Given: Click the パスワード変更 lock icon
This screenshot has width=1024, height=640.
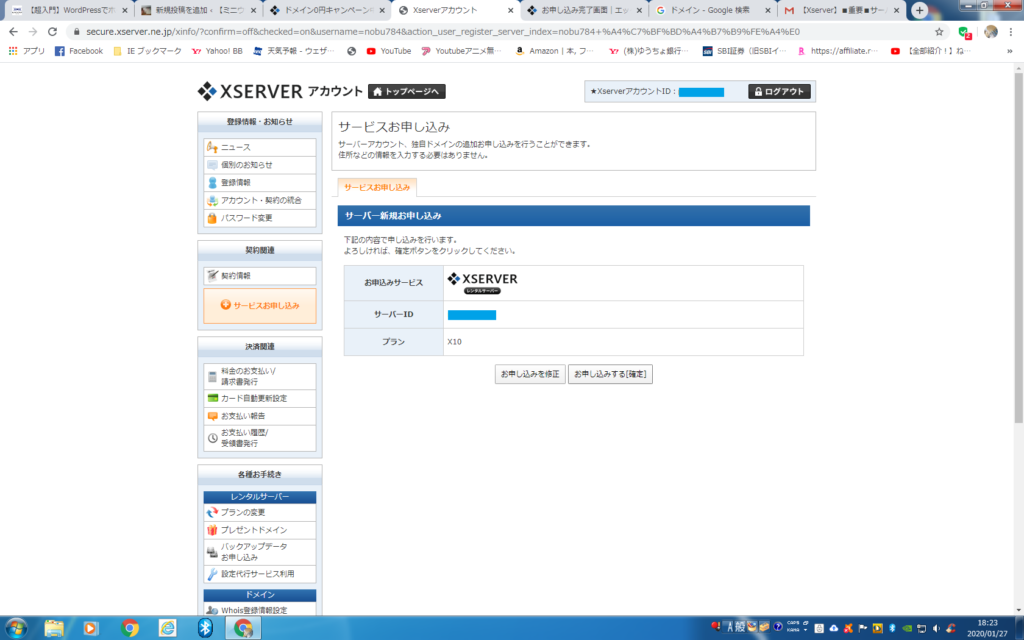Looking at the screenshot, I should pyautogui.click(x=212, y=218).
